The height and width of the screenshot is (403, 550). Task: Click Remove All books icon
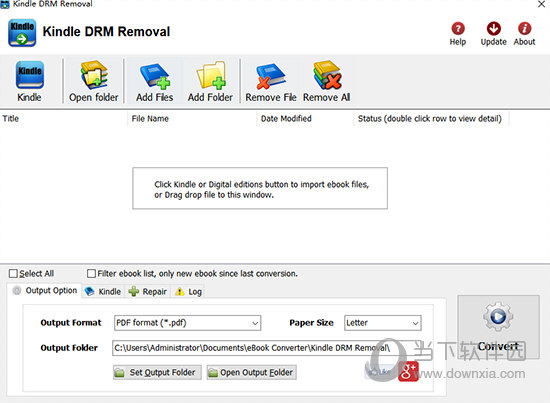coord(327,75)
